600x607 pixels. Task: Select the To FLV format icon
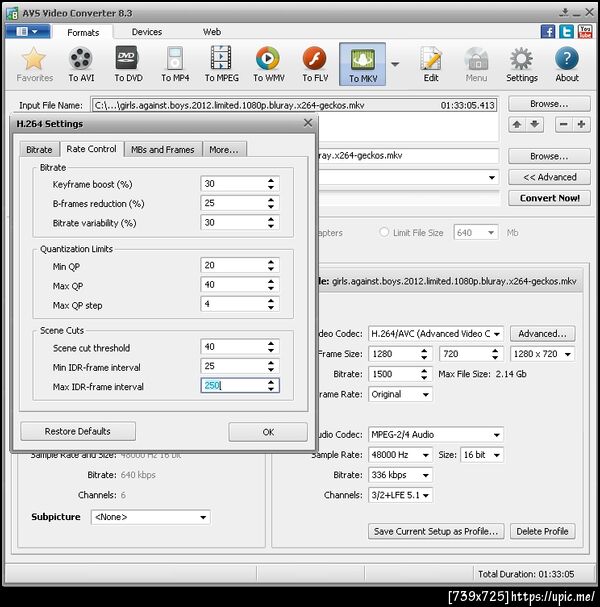315,64
